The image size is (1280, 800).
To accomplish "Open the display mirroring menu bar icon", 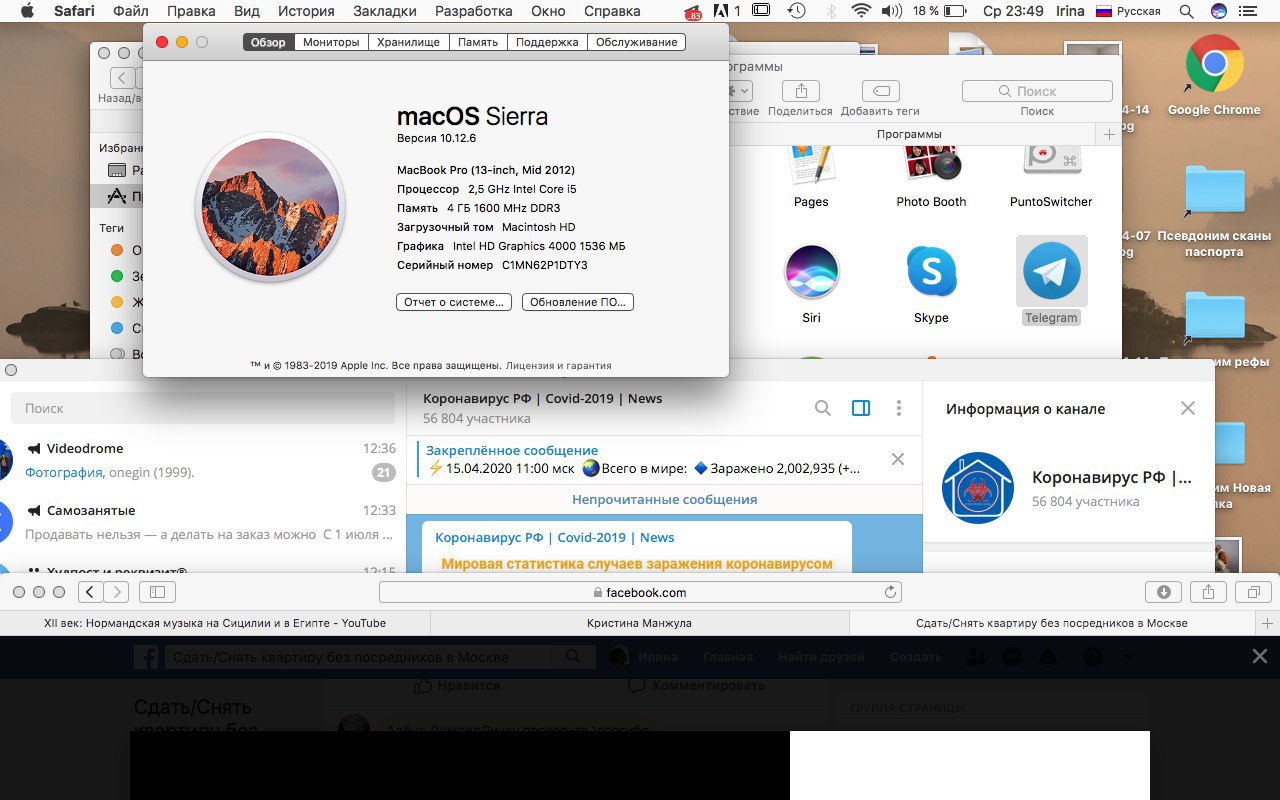I will [x=761, y=11].
